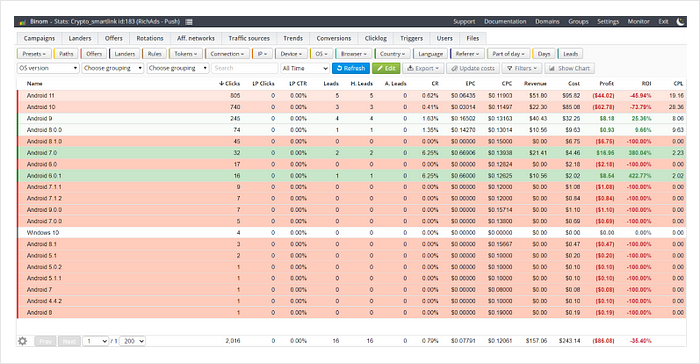Open table settings with the gear icon

[x=22, y=341]
